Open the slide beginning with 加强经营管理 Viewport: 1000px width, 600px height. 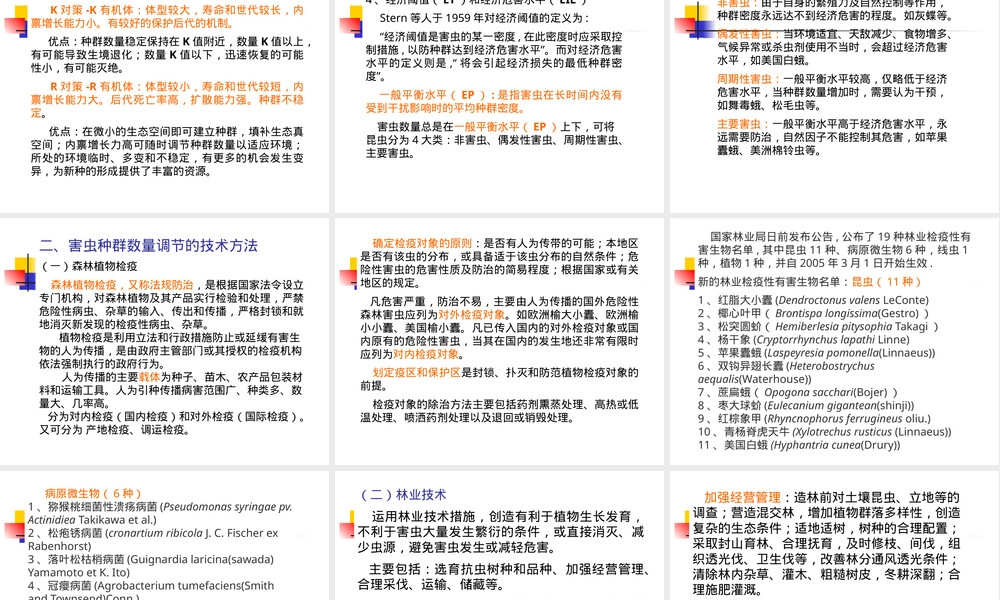834,535
